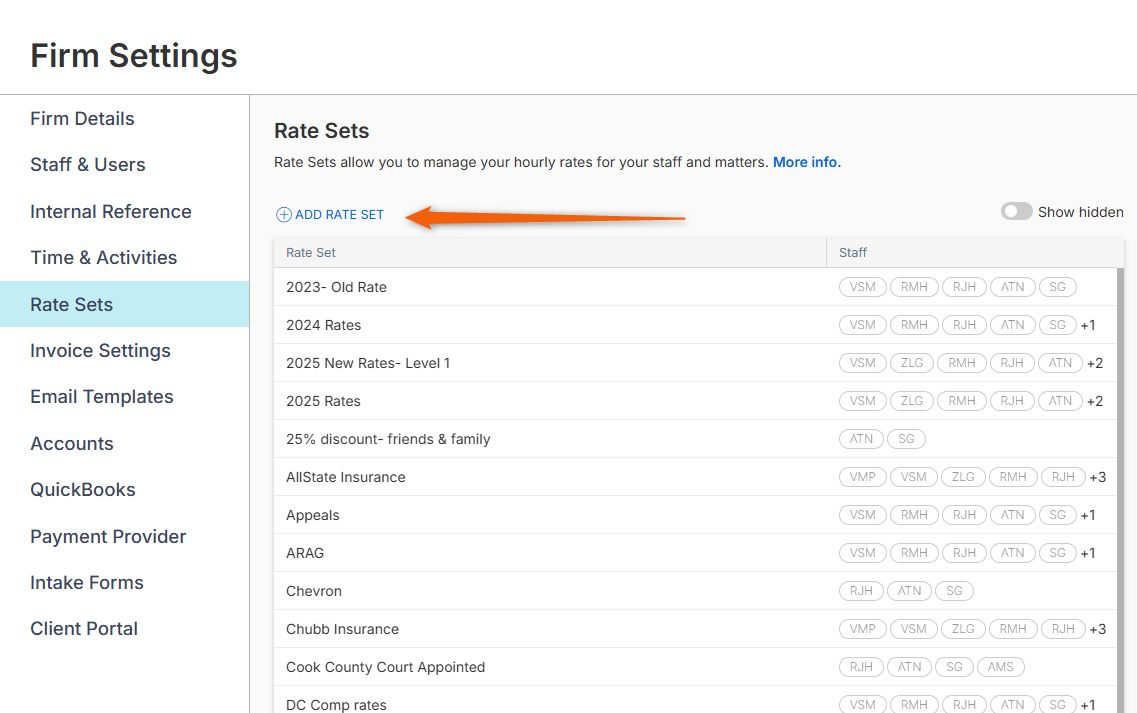Click the rate sets list vertical scrollbar
Image resolution: width=1137 pixels, height=713 pixels.
pos(1120,480)
